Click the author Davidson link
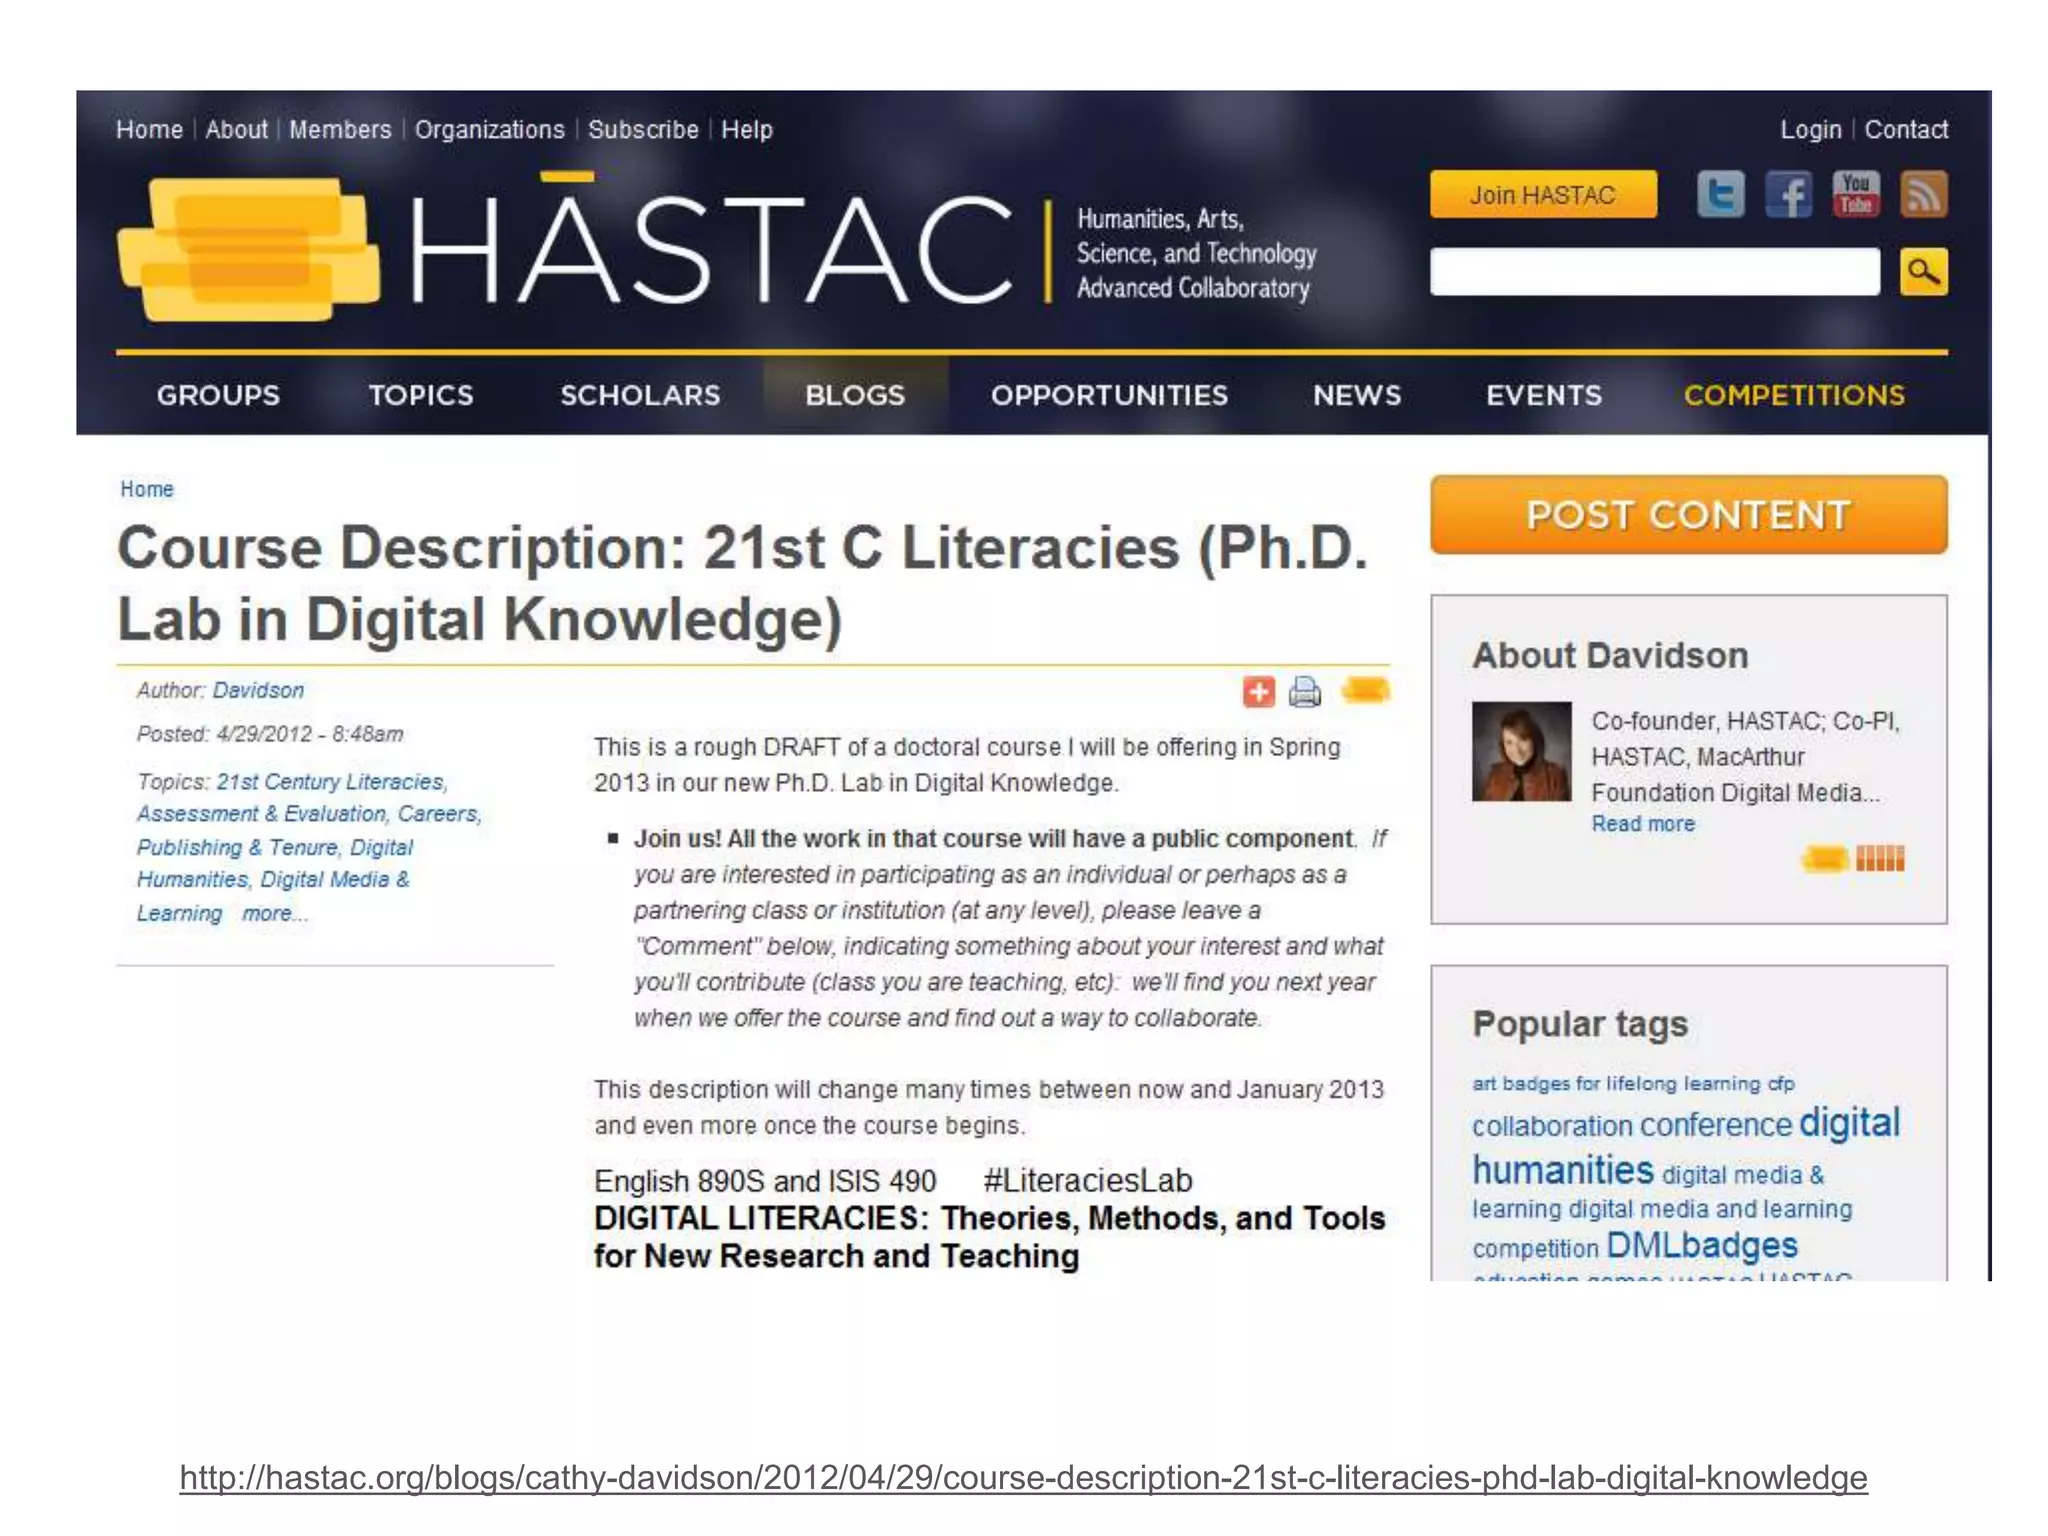Screen dimensions: 2048x1536 258,690
